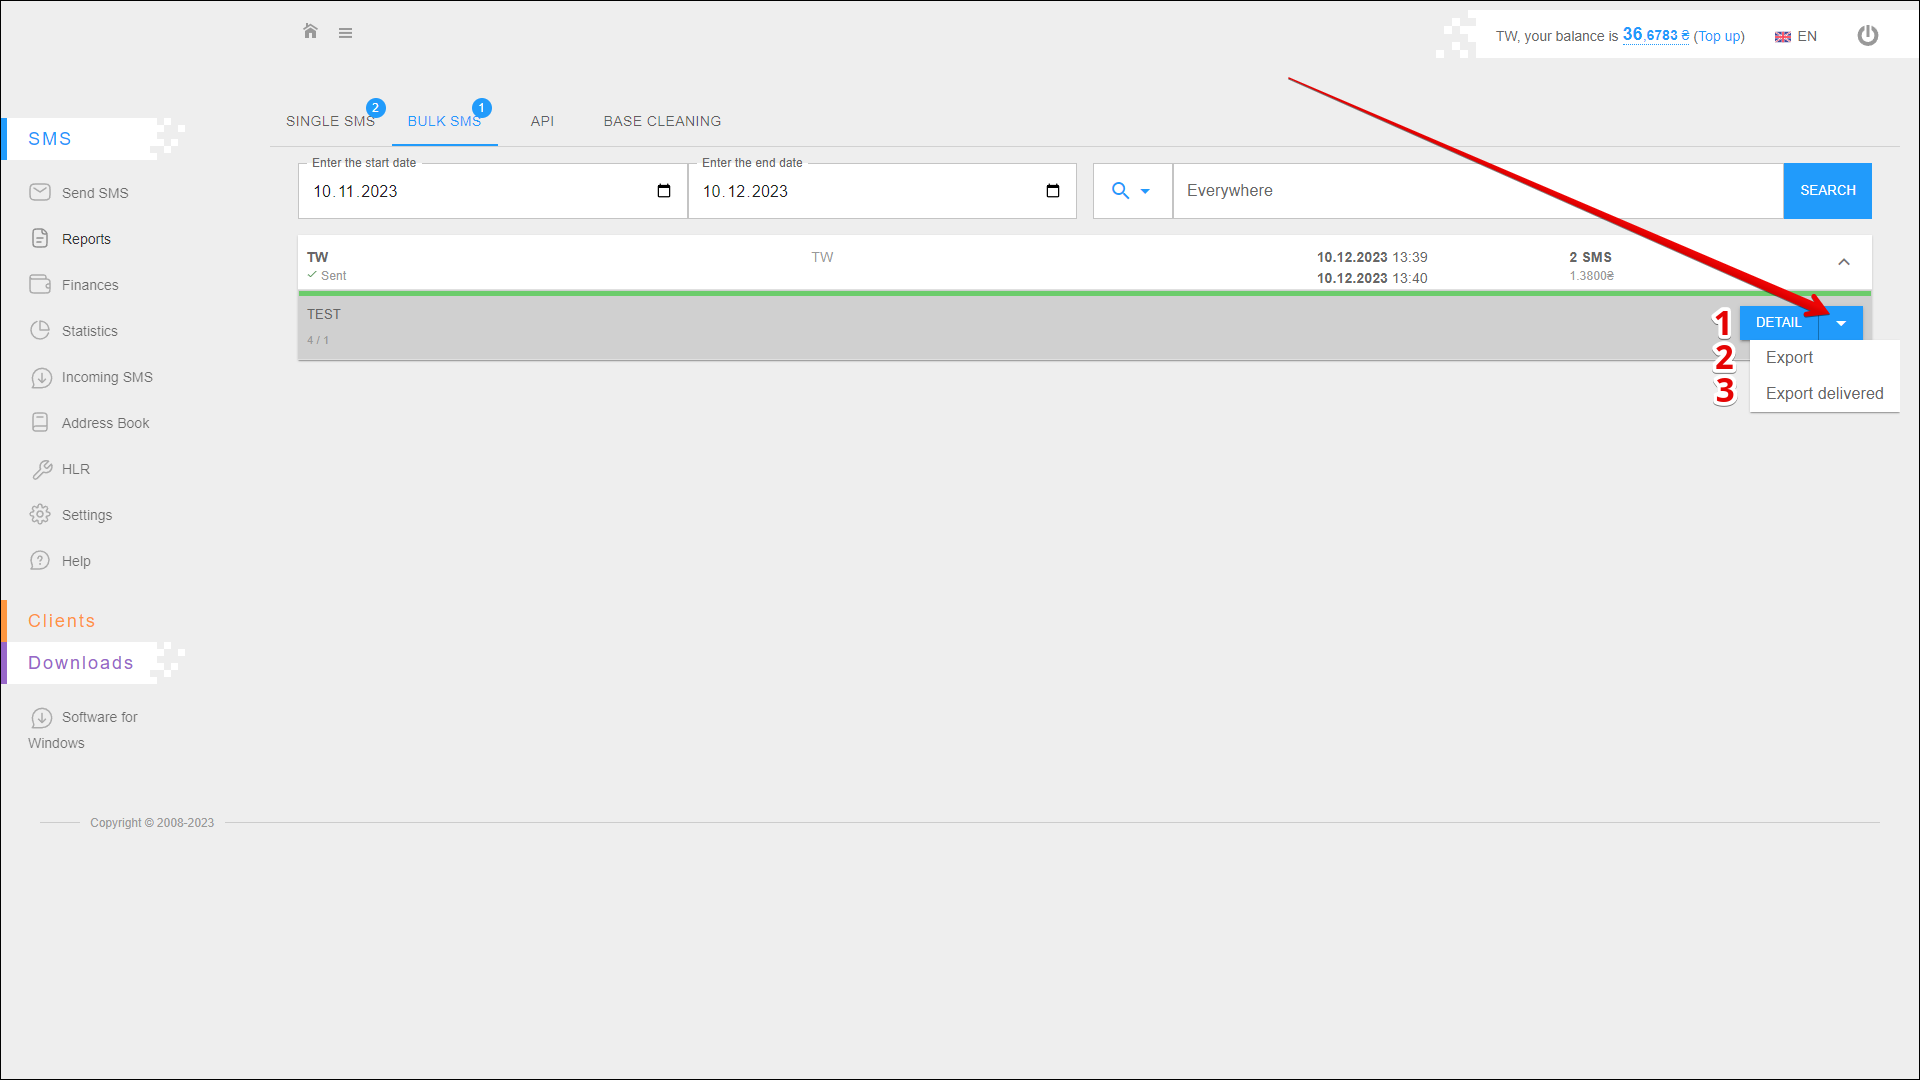Screen dimensions: 1920x1080
Task: Collapse the TW campaign row chevron
Action: pyautogui.click(x=1843, y=262)
